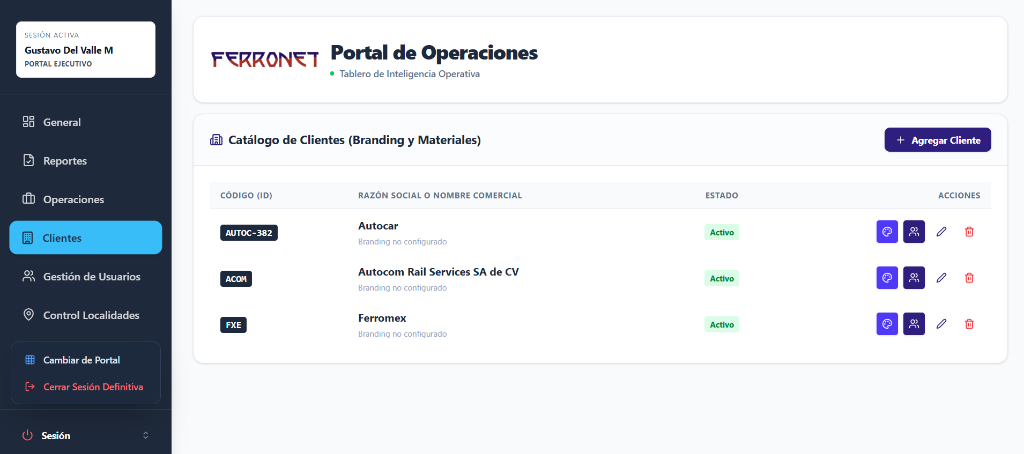Viewport: 1024px width, 454px height.
Task: Open users icon for Autocar row
Action: click(914, 232)
